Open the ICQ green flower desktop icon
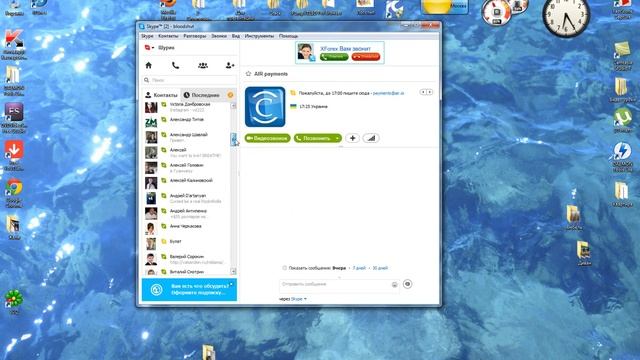Image resolution: width=640 pixels, height=360 pixels. pos(14,298)
